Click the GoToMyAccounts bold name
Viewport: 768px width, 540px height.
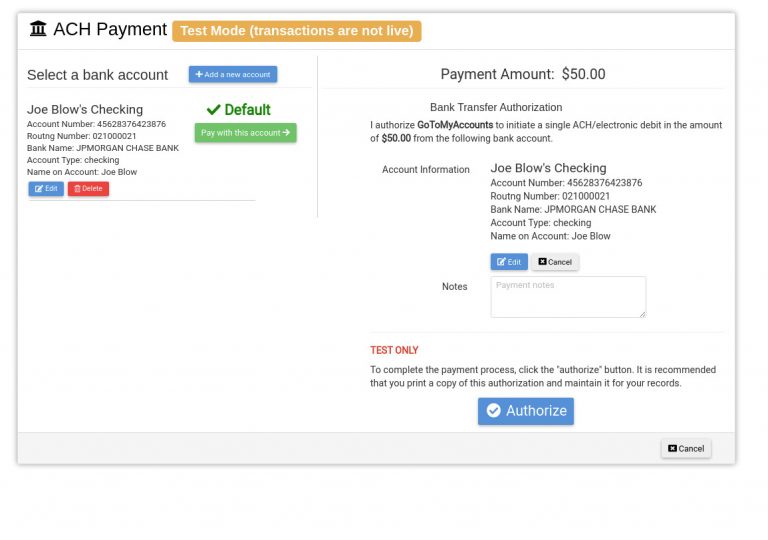point(455,125)
